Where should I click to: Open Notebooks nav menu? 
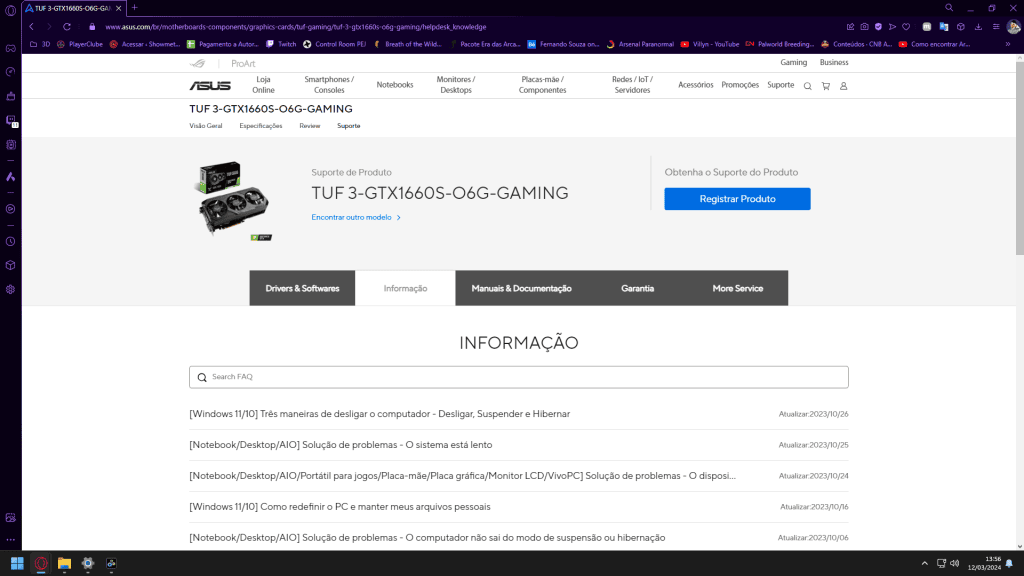coord(395,85)
